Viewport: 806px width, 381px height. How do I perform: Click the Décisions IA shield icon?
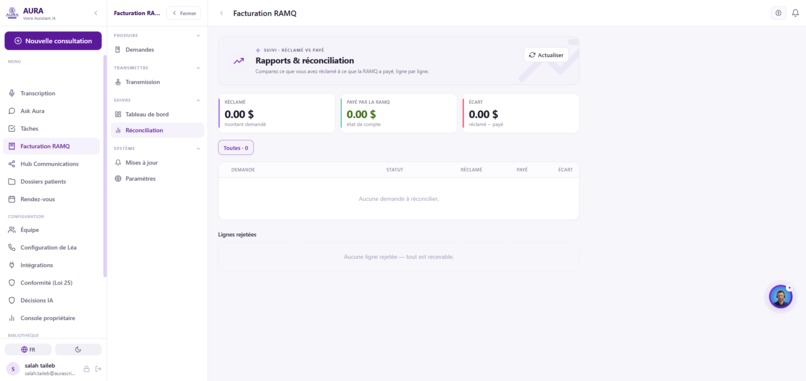click(x=12, y=300)
